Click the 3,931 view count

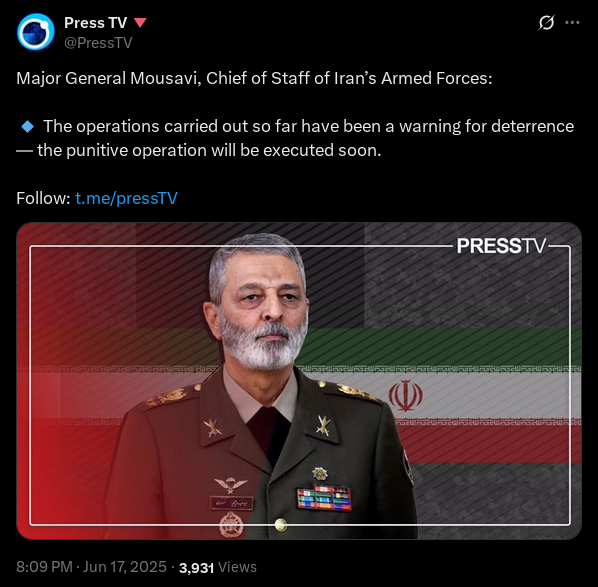pyautogui.click(x=196, y=568)
